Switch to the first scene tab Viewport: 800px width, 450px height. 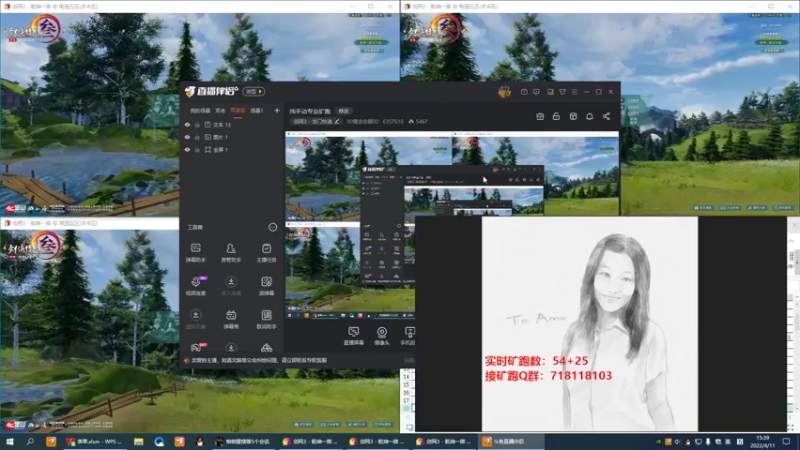pos(200,111)
